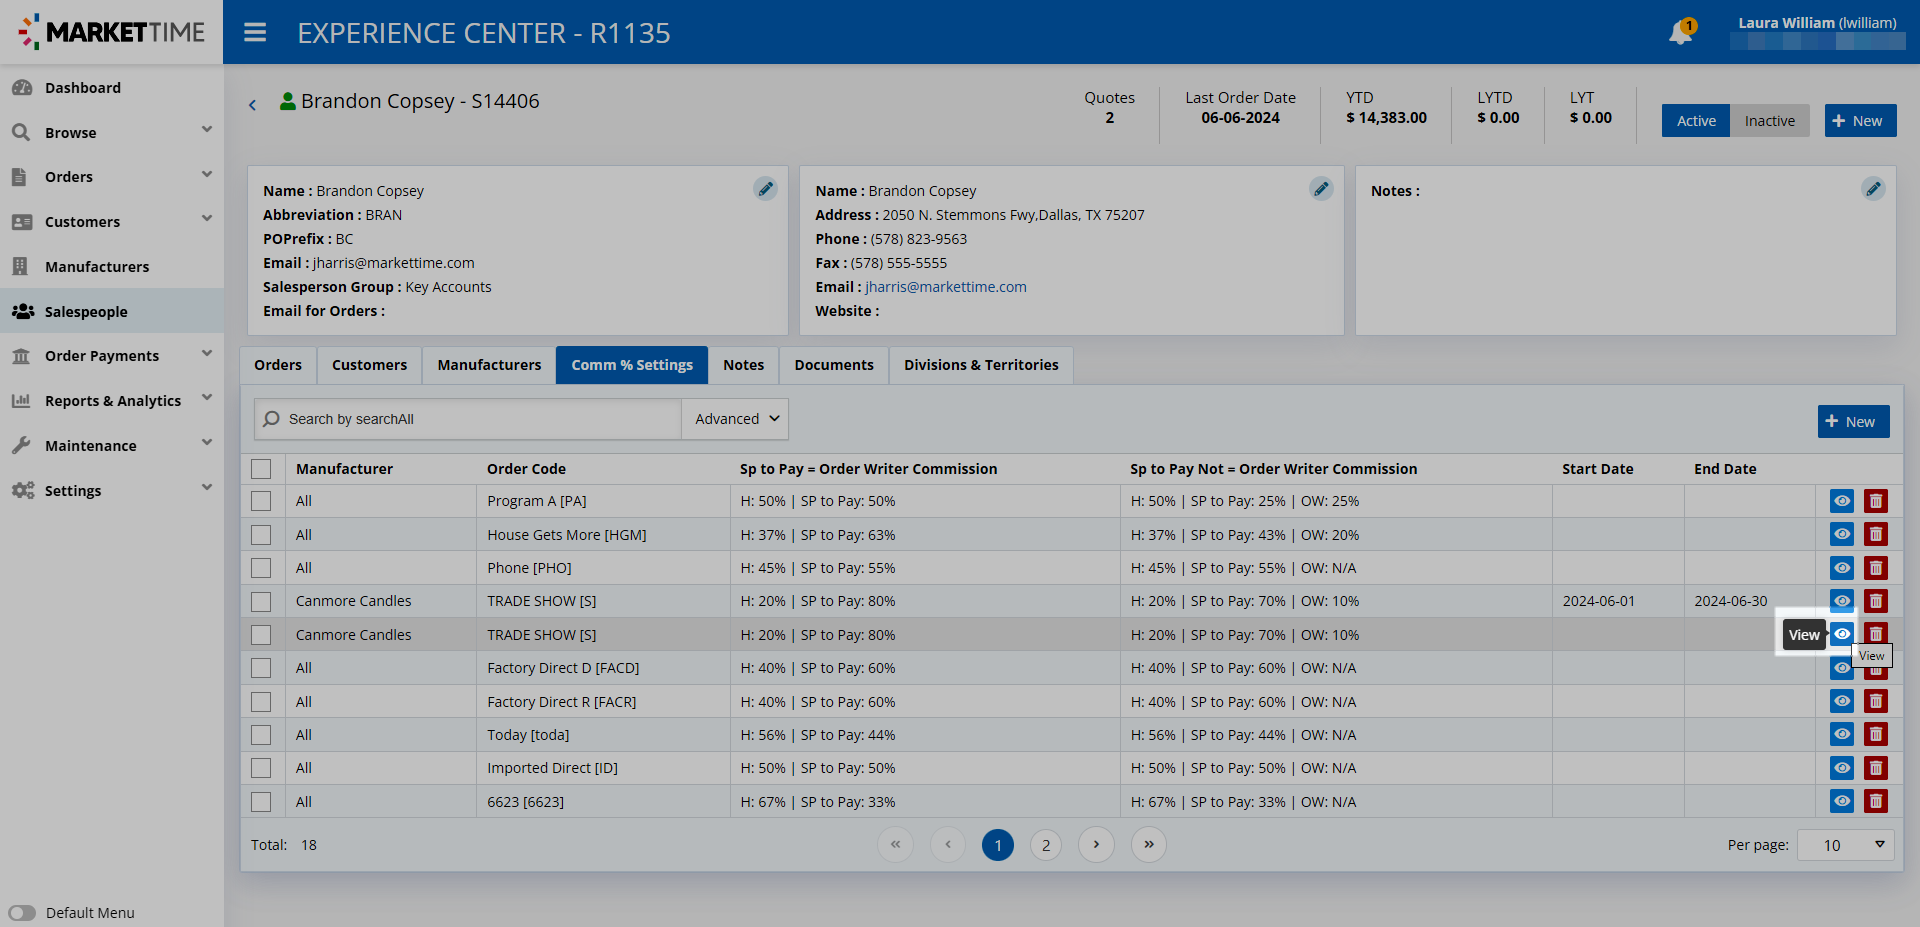Delete the 6623 commission row
Screen dimensions: 1920x927
[1875, 801]
